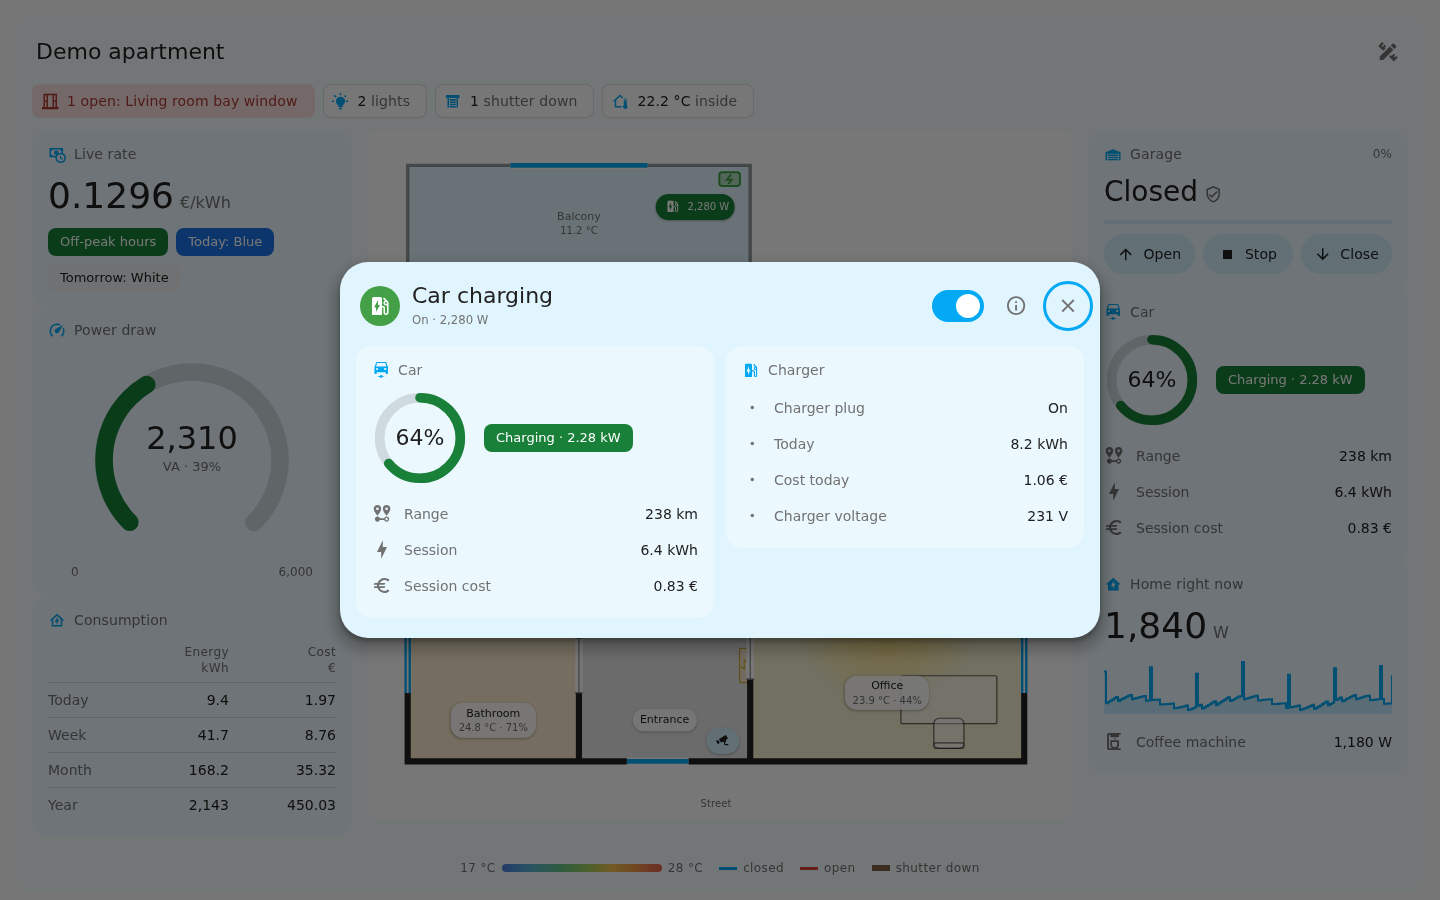This screenshot has width=1440, height=900.
Task: Open the garage door with Open button
Action: (1150, 254)
